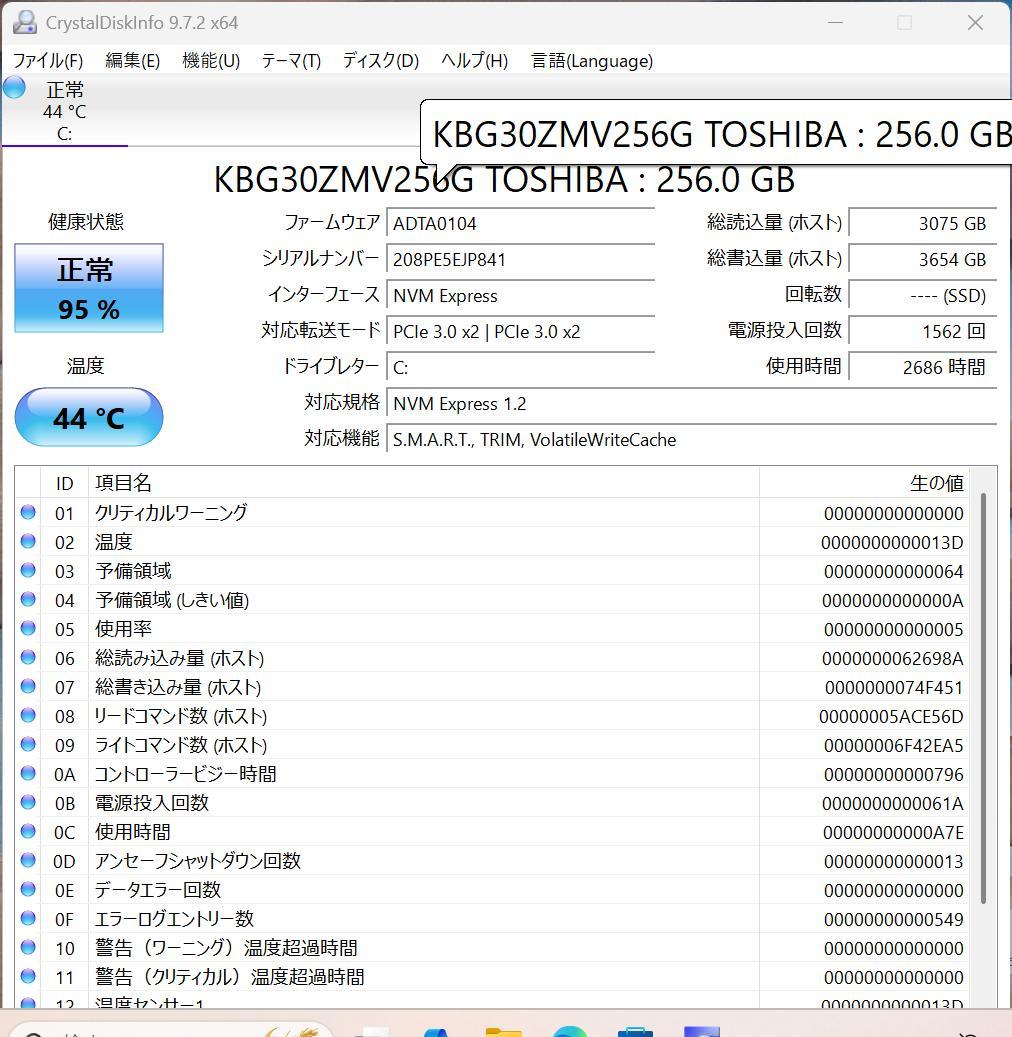
Task: Click the status indicator for the 温度 attribute
Action: pos(29,542)
